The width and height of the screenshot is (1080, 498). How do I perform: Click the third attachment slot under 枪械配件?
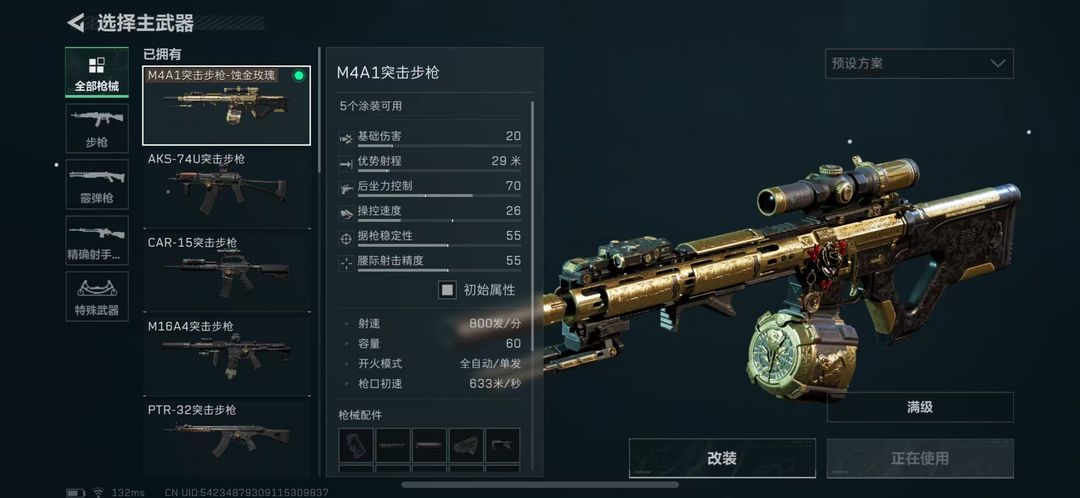tap(429, 445)
